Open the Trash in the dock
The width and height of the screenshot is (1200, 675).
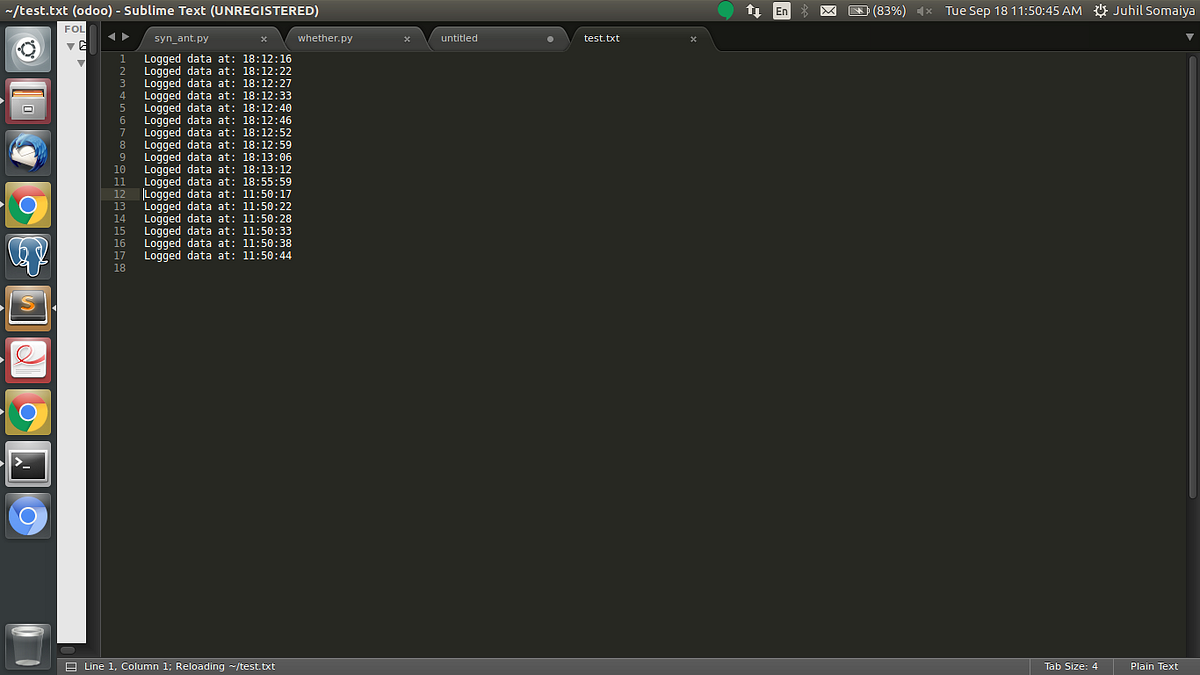click(x=28, y=645)
